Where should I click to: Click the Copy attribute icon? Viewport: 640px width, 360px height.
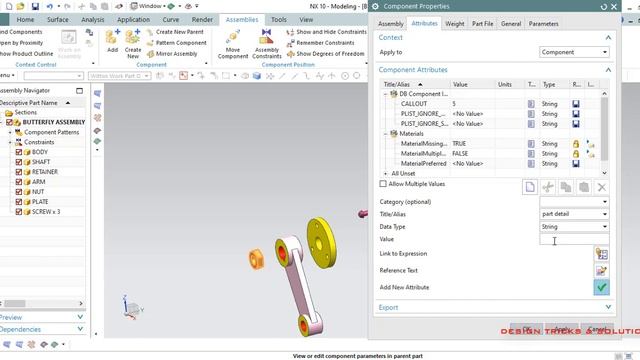[566, 187]
